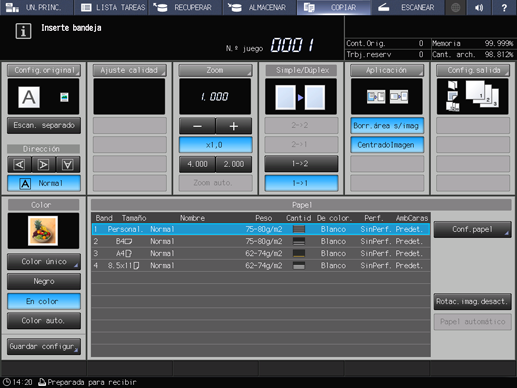Open the Config. original settings
The width and height of the screenshot is (517, 388).
pos(44,70)
